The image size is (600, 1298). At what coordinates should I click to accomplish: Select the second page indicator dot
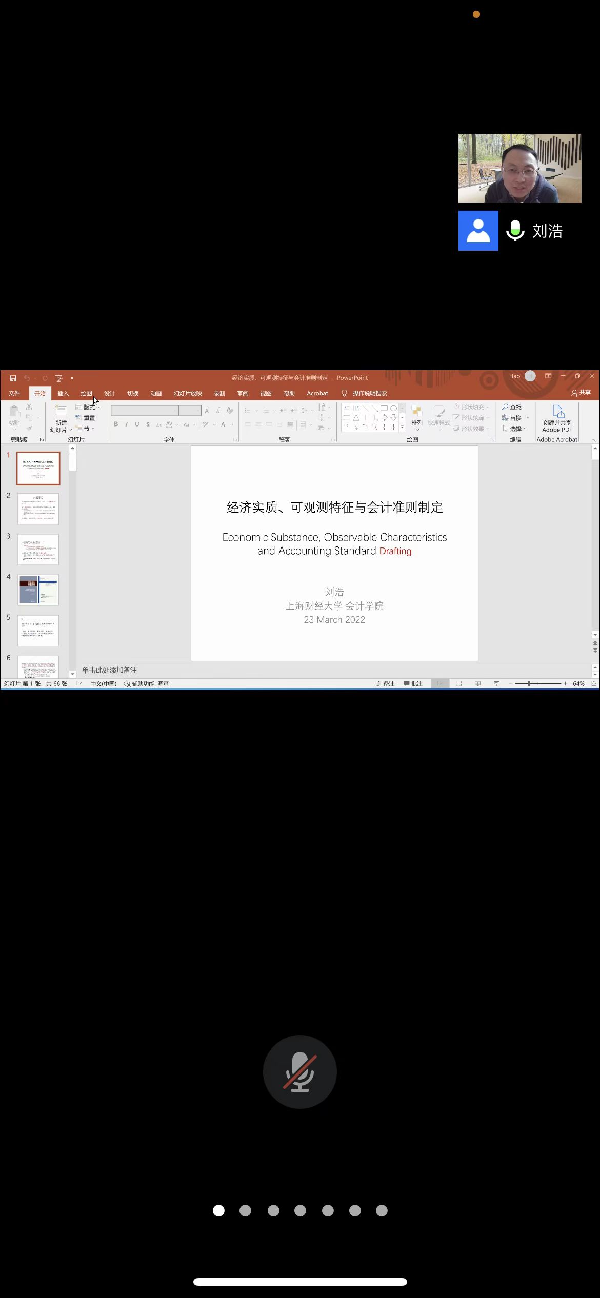[245, 1210]
